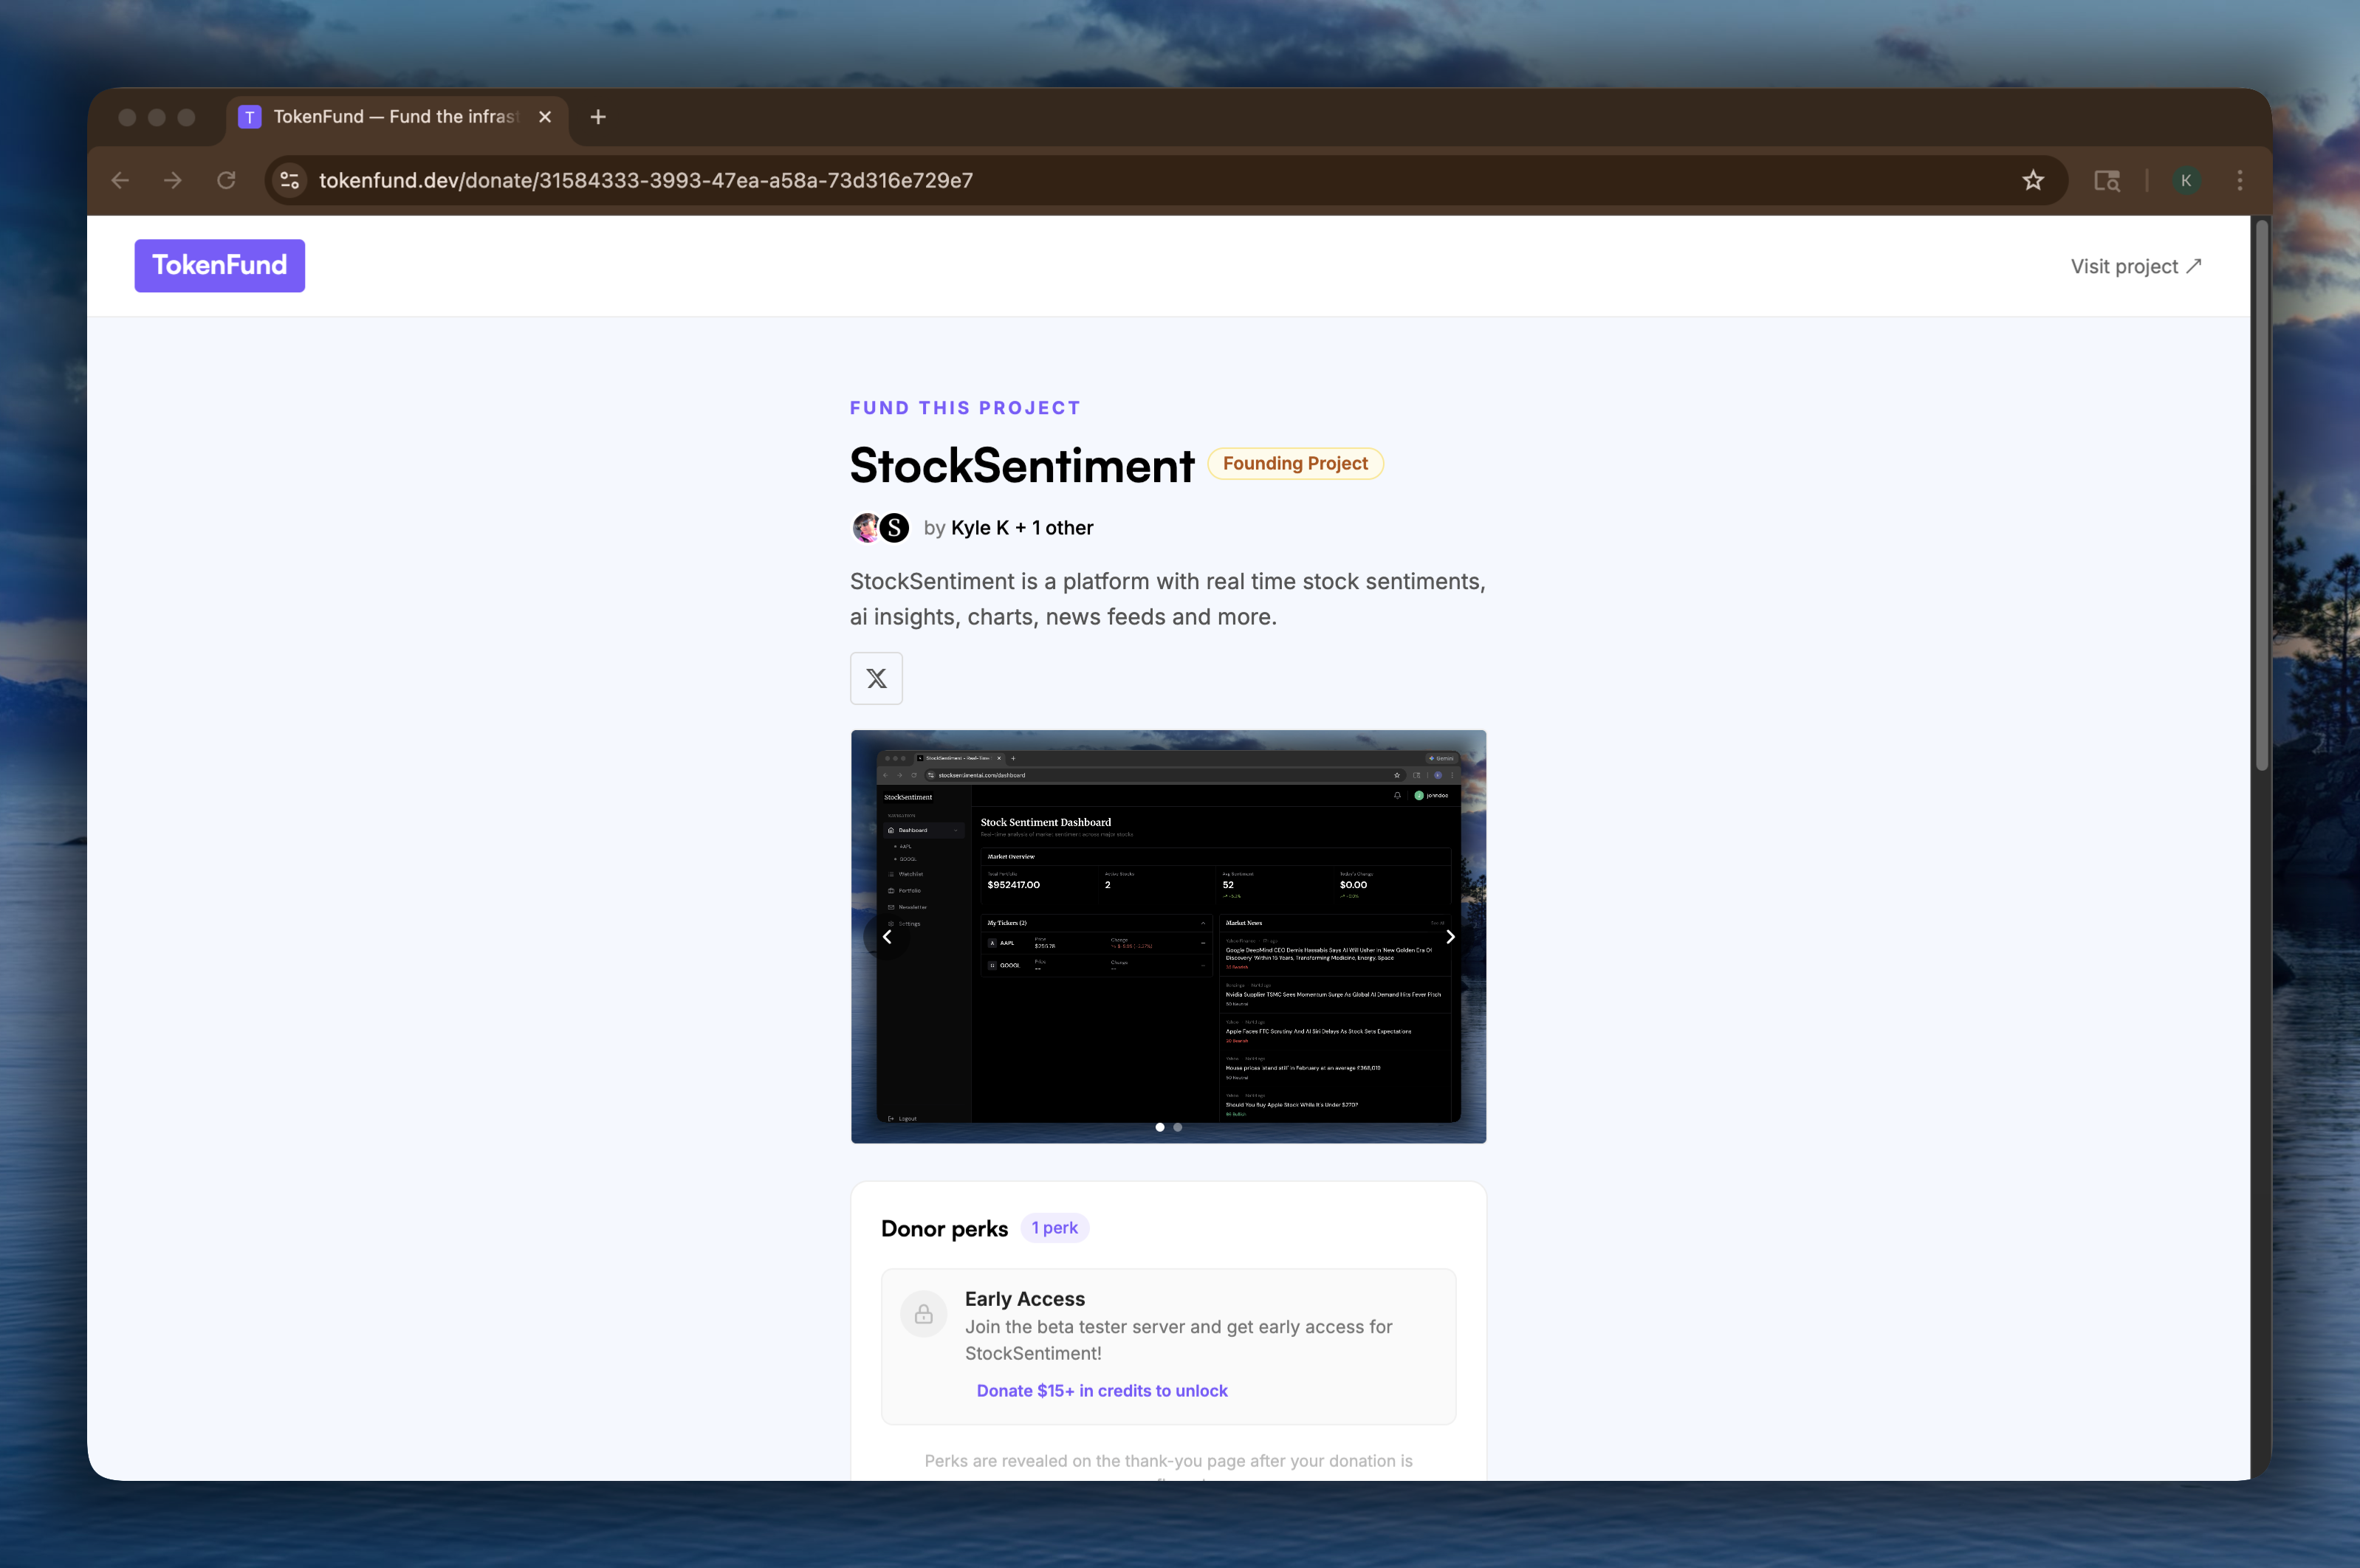This screenshot has height=1568, width=2360.
Task: Open the browser three-dot menu
Action: coord(2239,180)
